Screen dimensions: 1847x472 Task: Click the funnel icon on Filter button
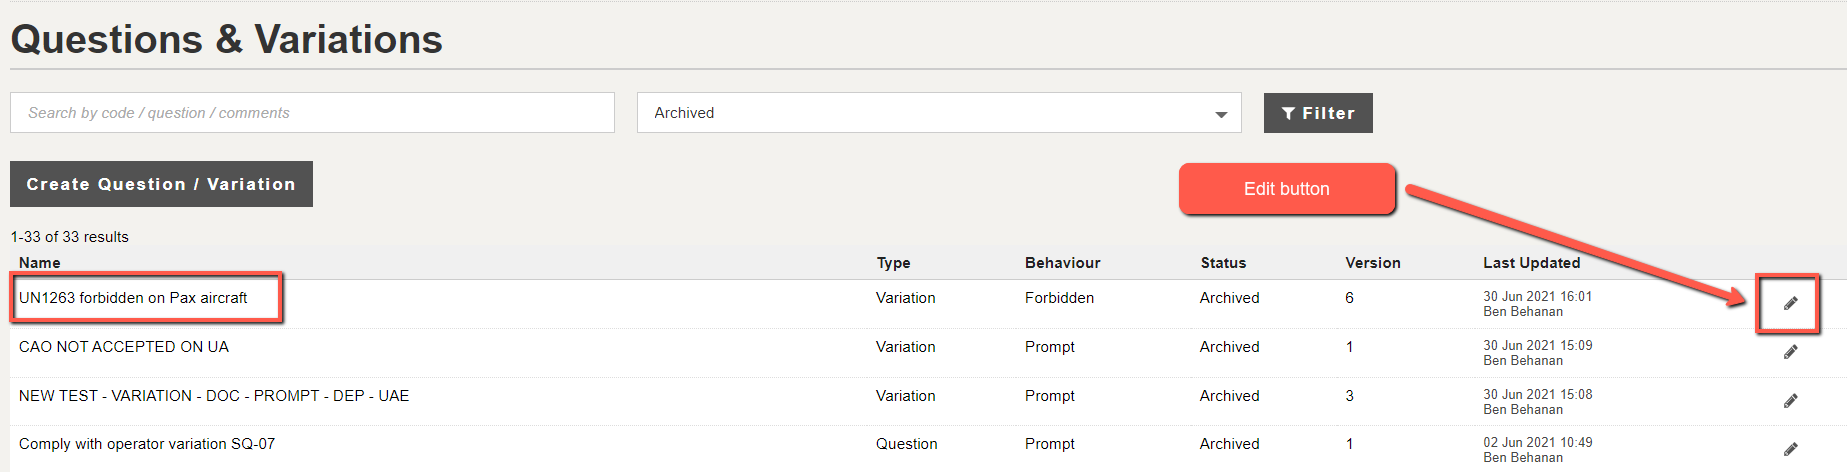(x=1289, y=113)
